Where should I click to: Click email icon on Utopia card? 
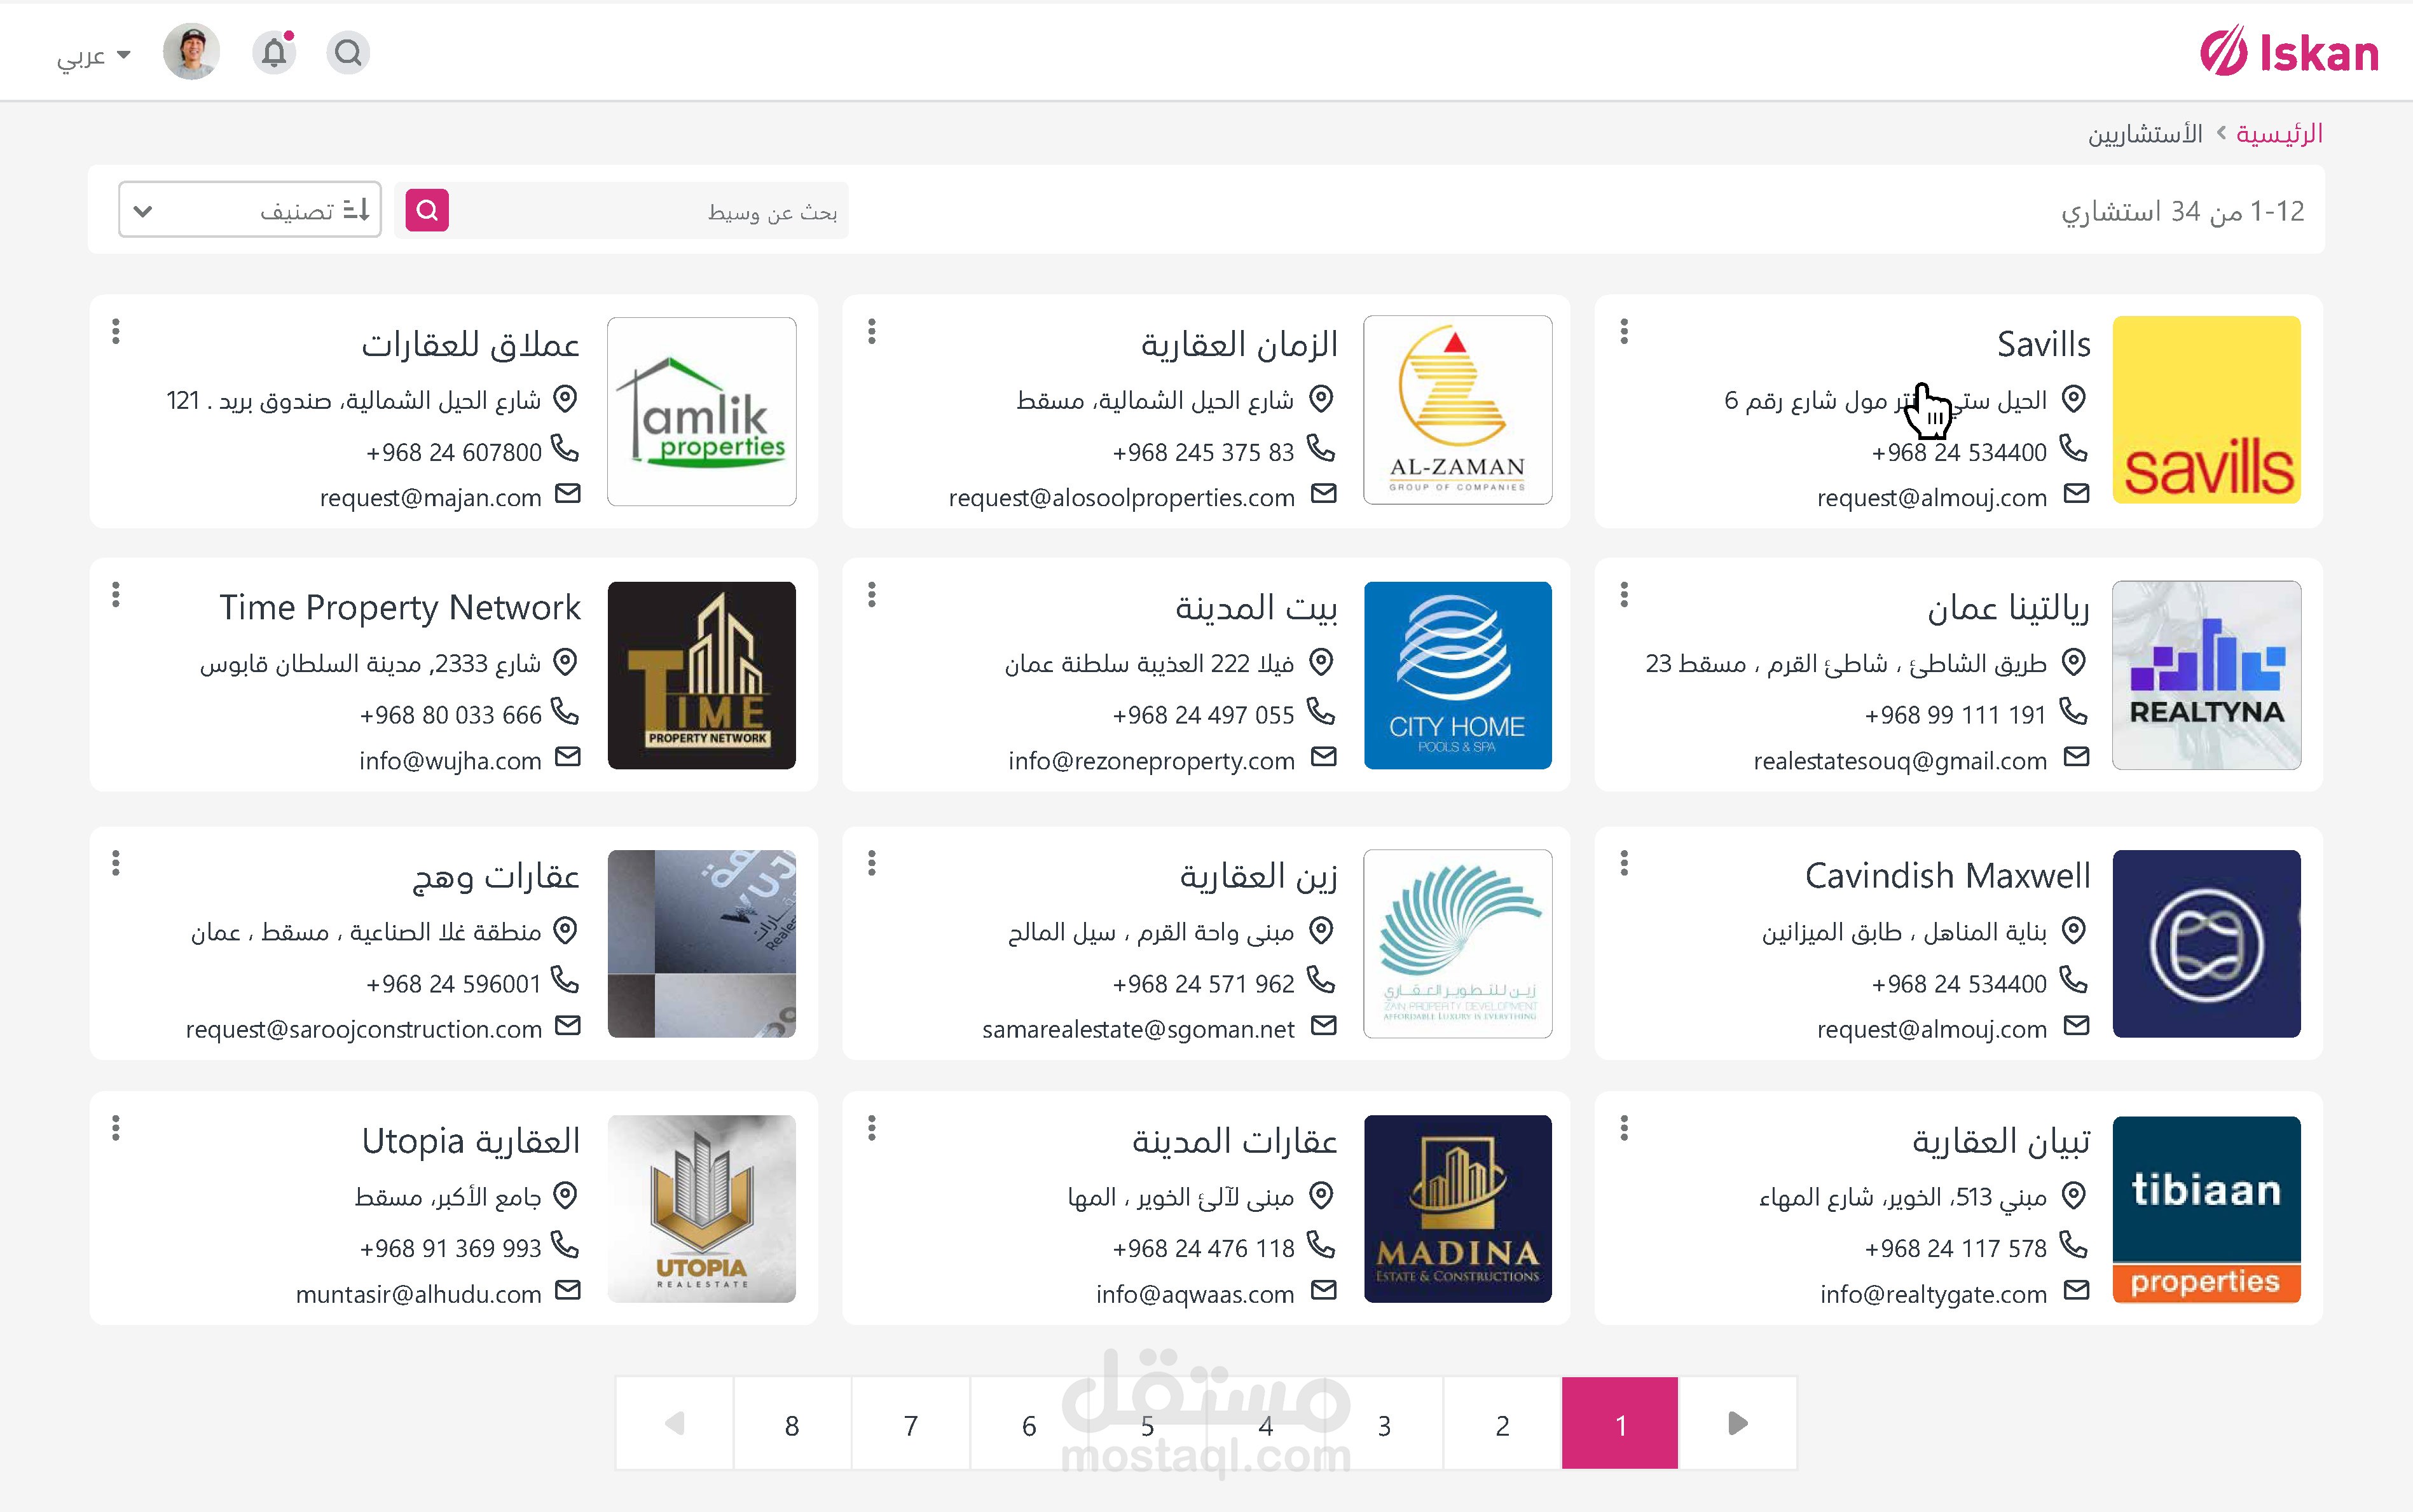coord(568,1290)
